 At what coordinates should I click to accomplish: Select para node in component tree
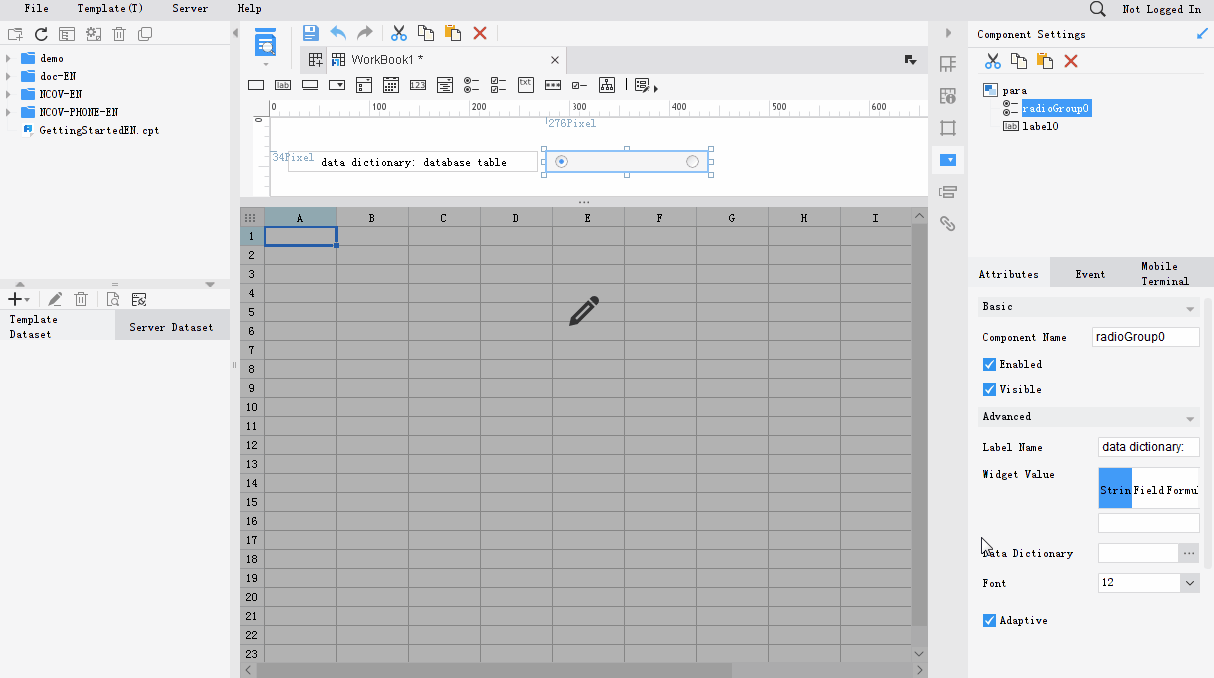1014,90
